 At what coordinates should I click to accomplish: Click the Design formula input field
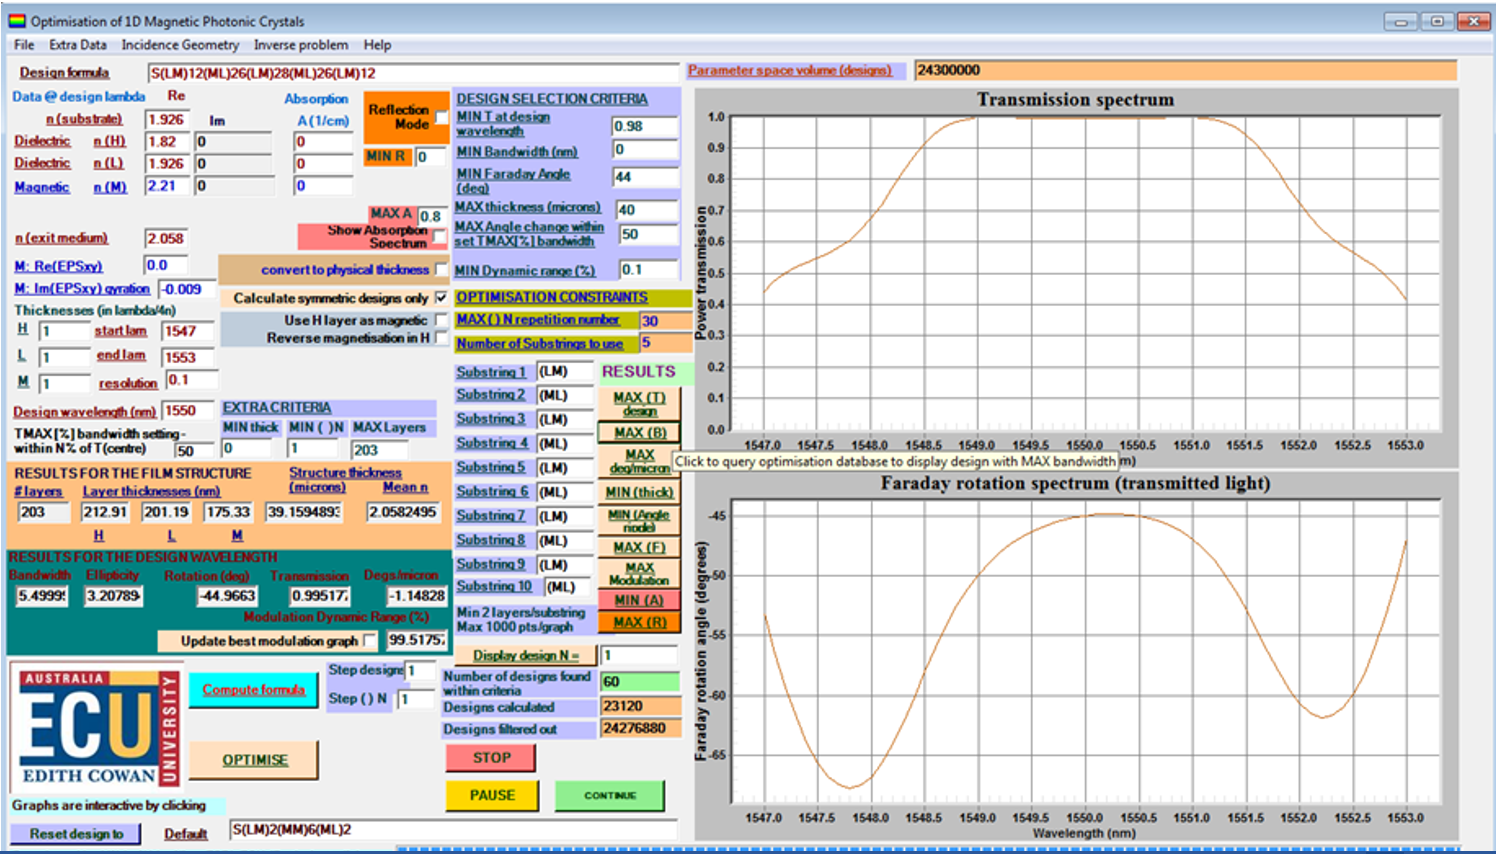pyautogui.click(x=412, y=73)
